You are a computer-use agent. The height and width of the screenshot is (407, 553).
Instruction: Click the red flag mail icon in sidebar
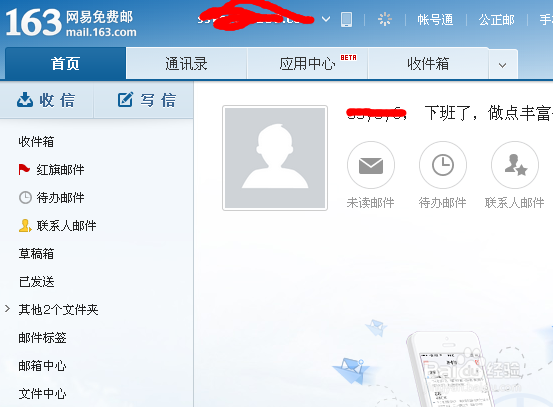24,170
